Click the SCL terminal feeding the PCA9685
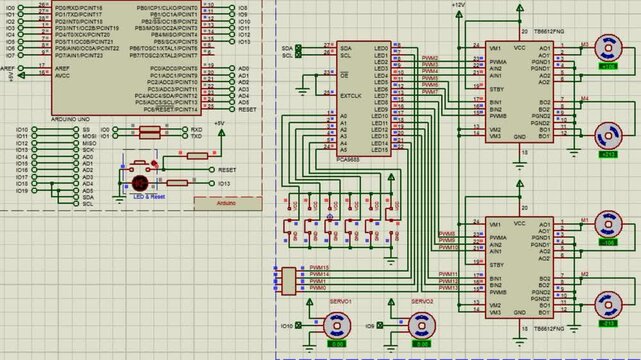 (298, 55)
